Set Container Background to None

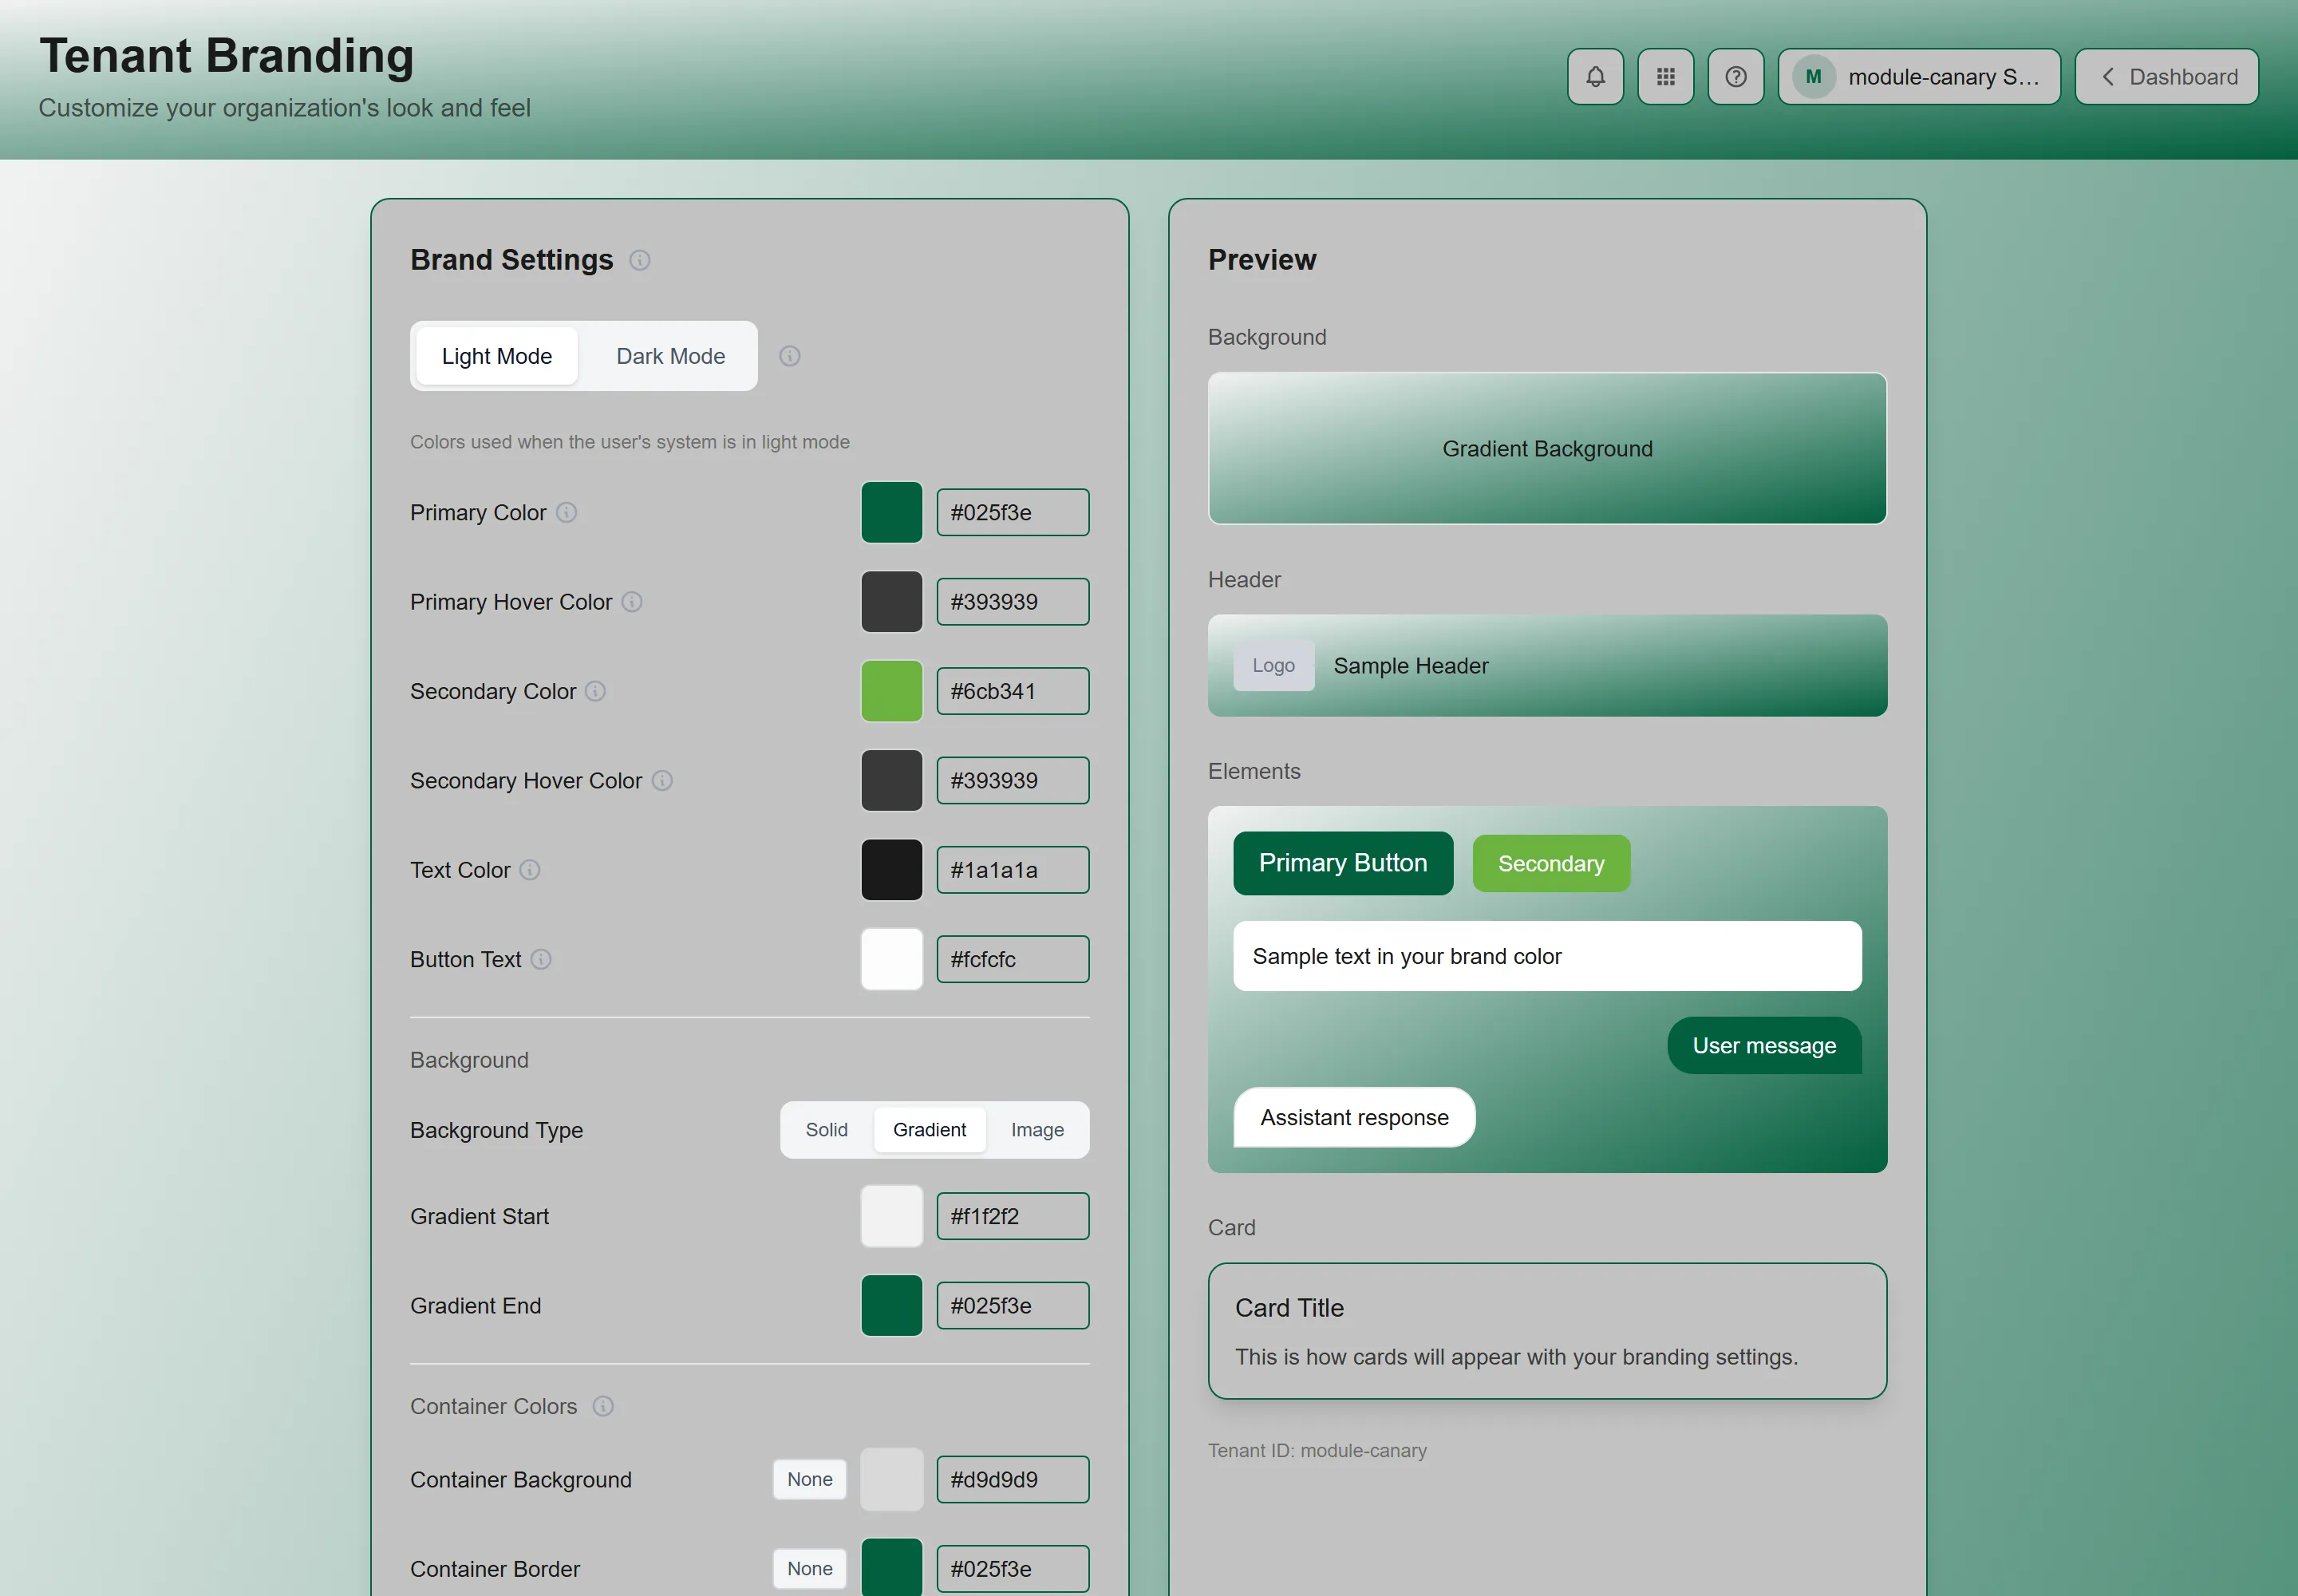810,1479
